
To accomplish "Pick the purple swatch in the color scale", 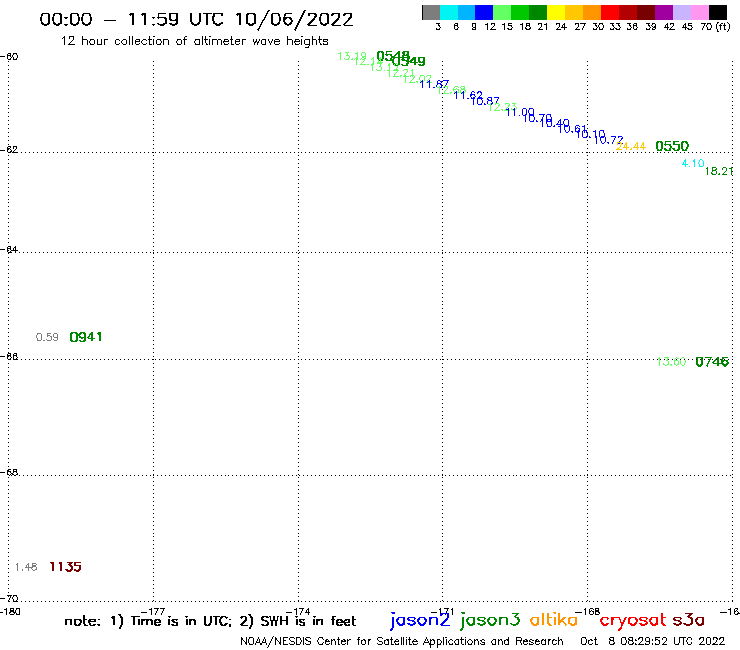I will coord(664,12).
